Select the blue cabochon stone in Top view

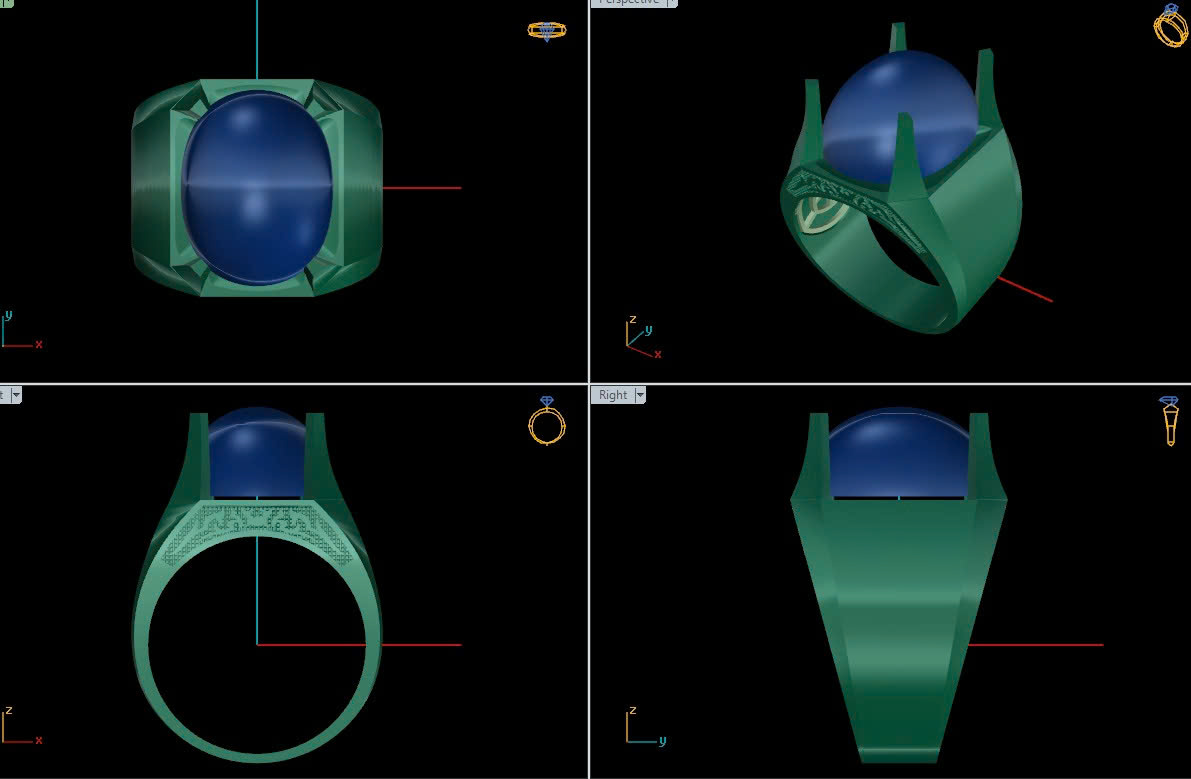pos(257,187)
